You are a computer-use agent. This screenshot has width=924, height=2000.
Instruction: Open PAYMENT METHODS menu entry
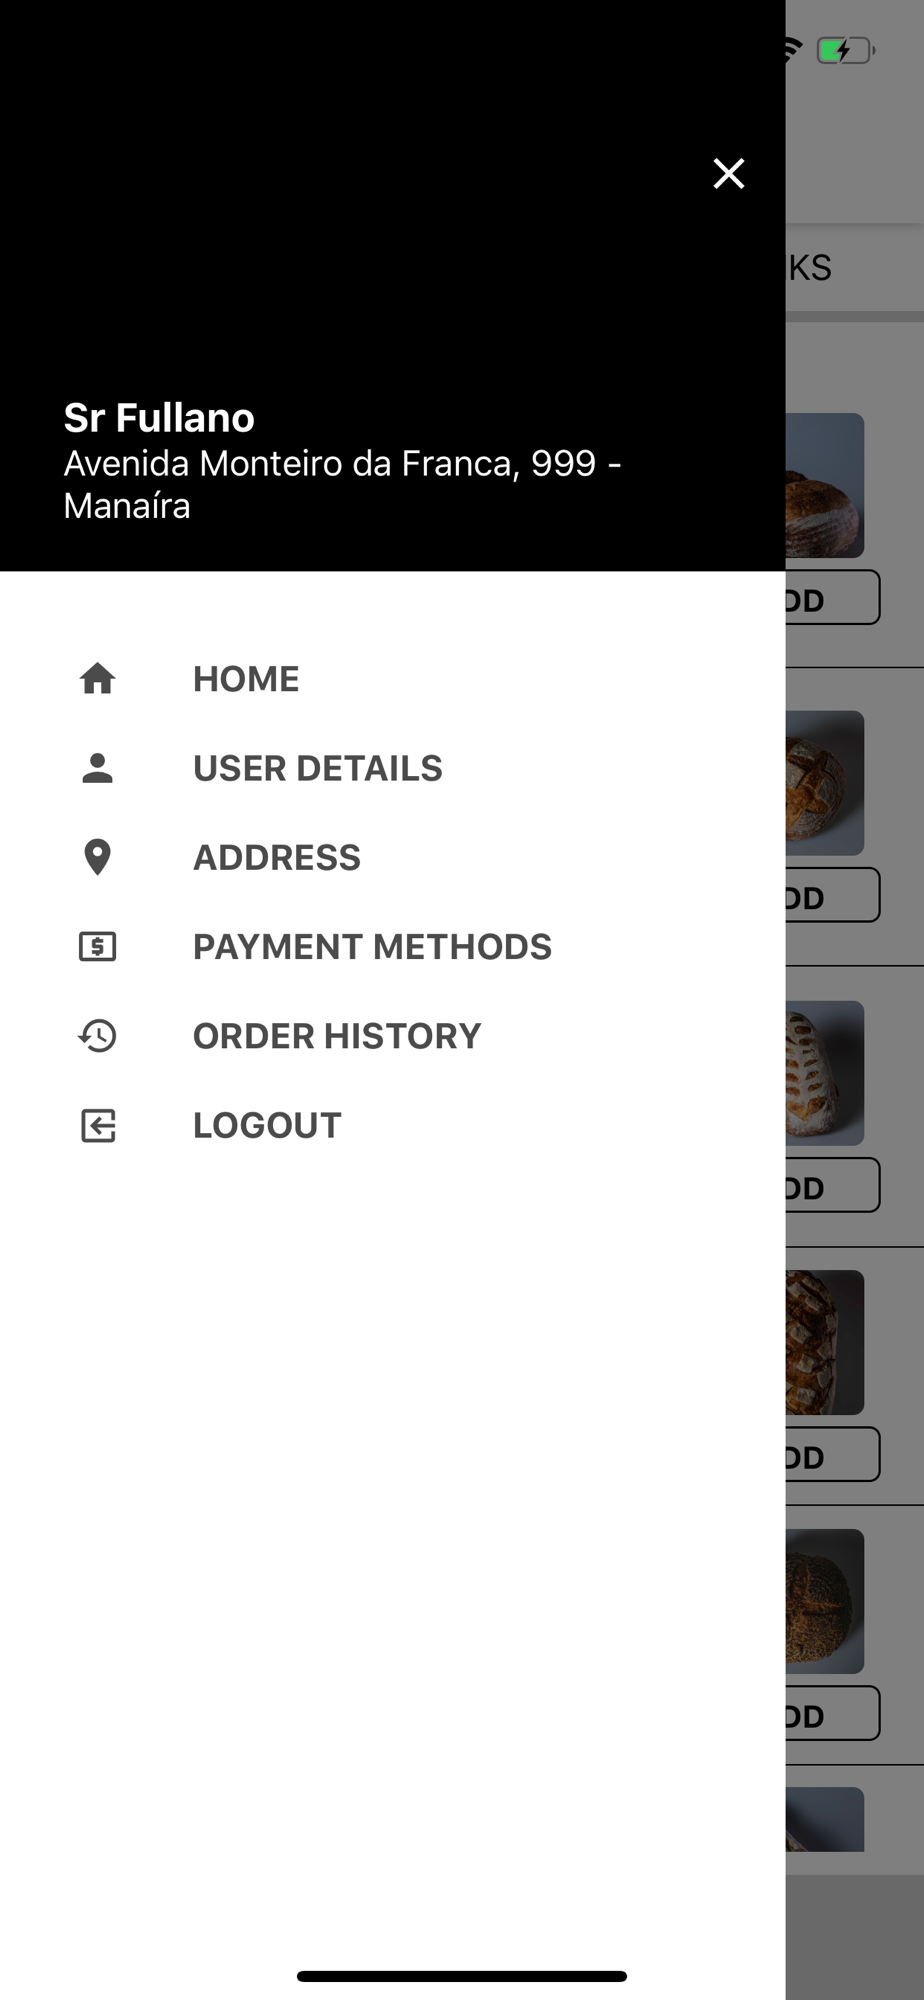click(372, 946)
